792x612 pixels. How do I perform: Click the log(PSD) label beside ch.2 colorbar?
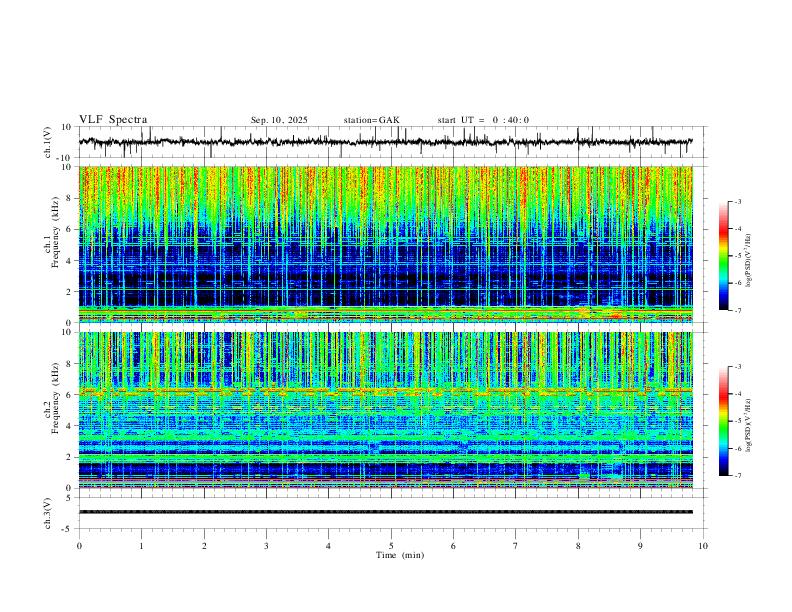(x=749, y=424)
